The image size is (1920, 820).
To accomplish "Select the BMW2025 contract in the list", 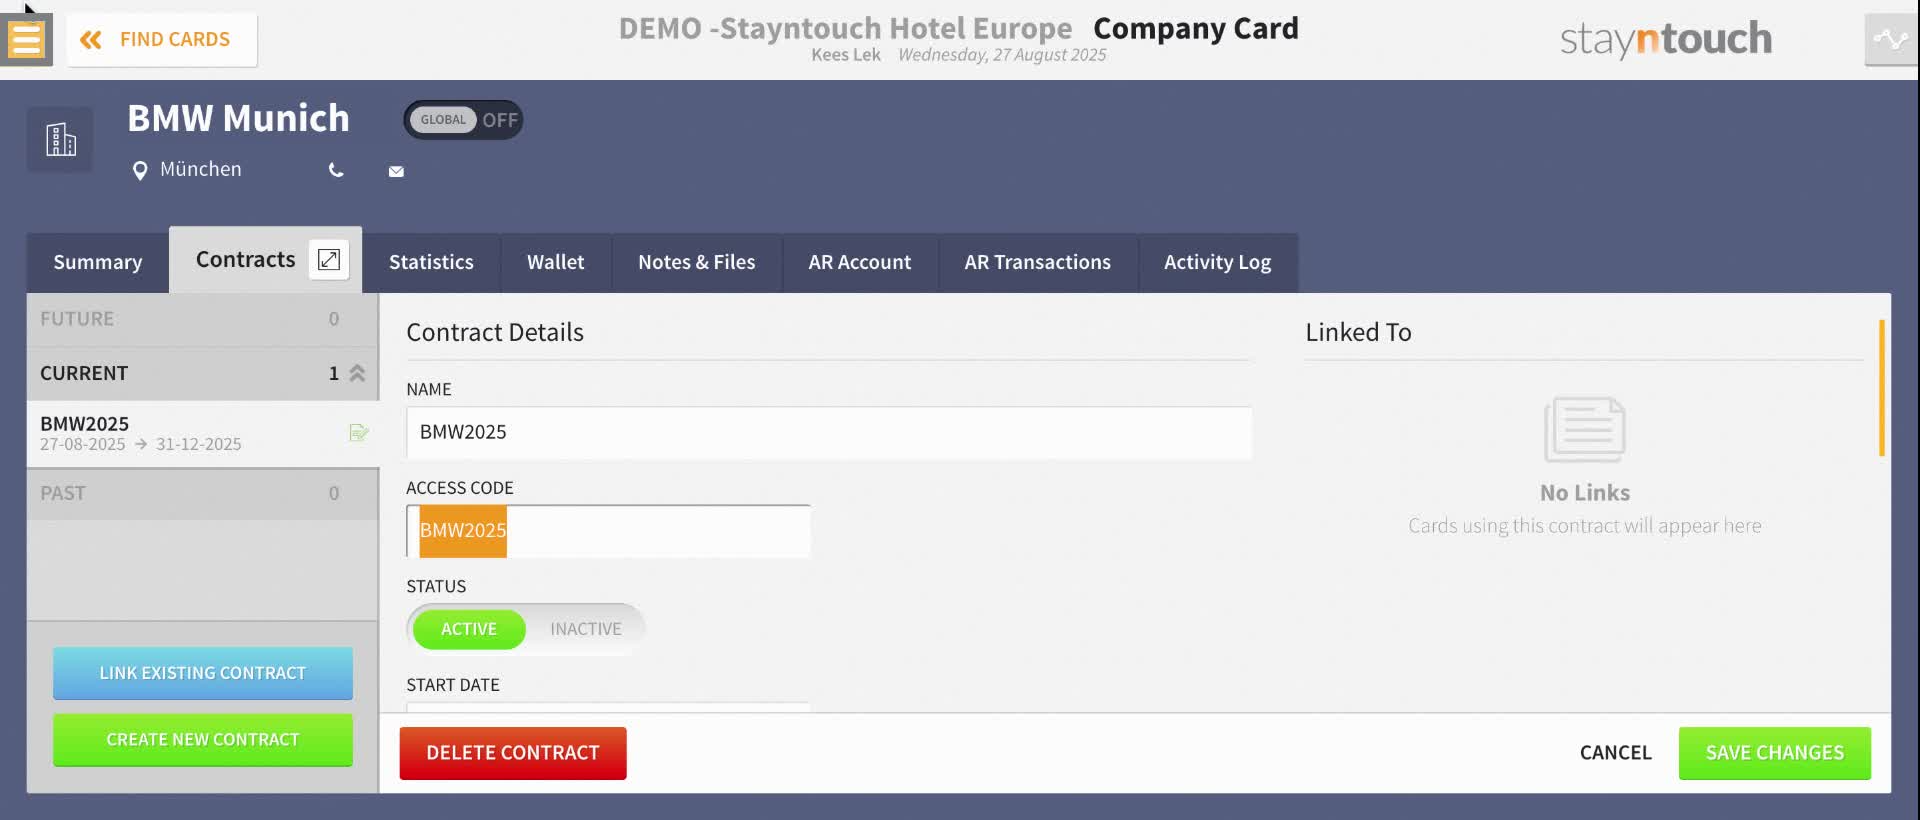I will click(x=202, y=433).
